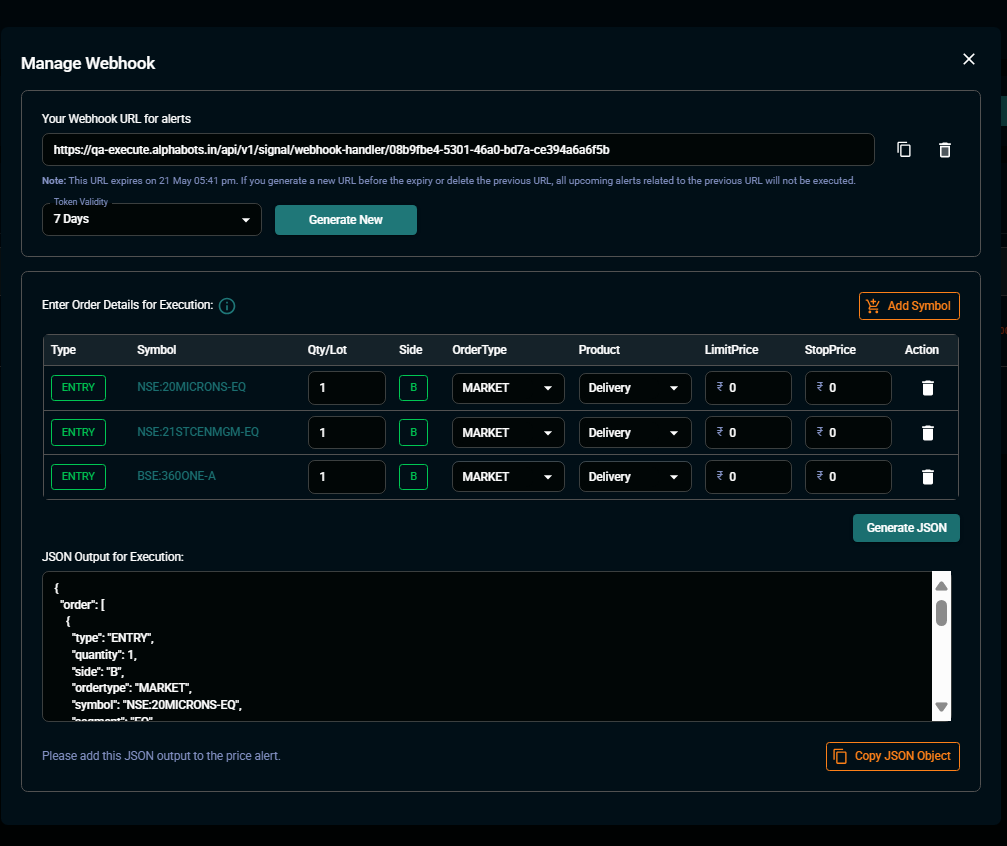Image resolution: width=1007 pixels, height=846 pixels.
Task: Click the copy icon beside the webhook URL
Action: point(904,149)
